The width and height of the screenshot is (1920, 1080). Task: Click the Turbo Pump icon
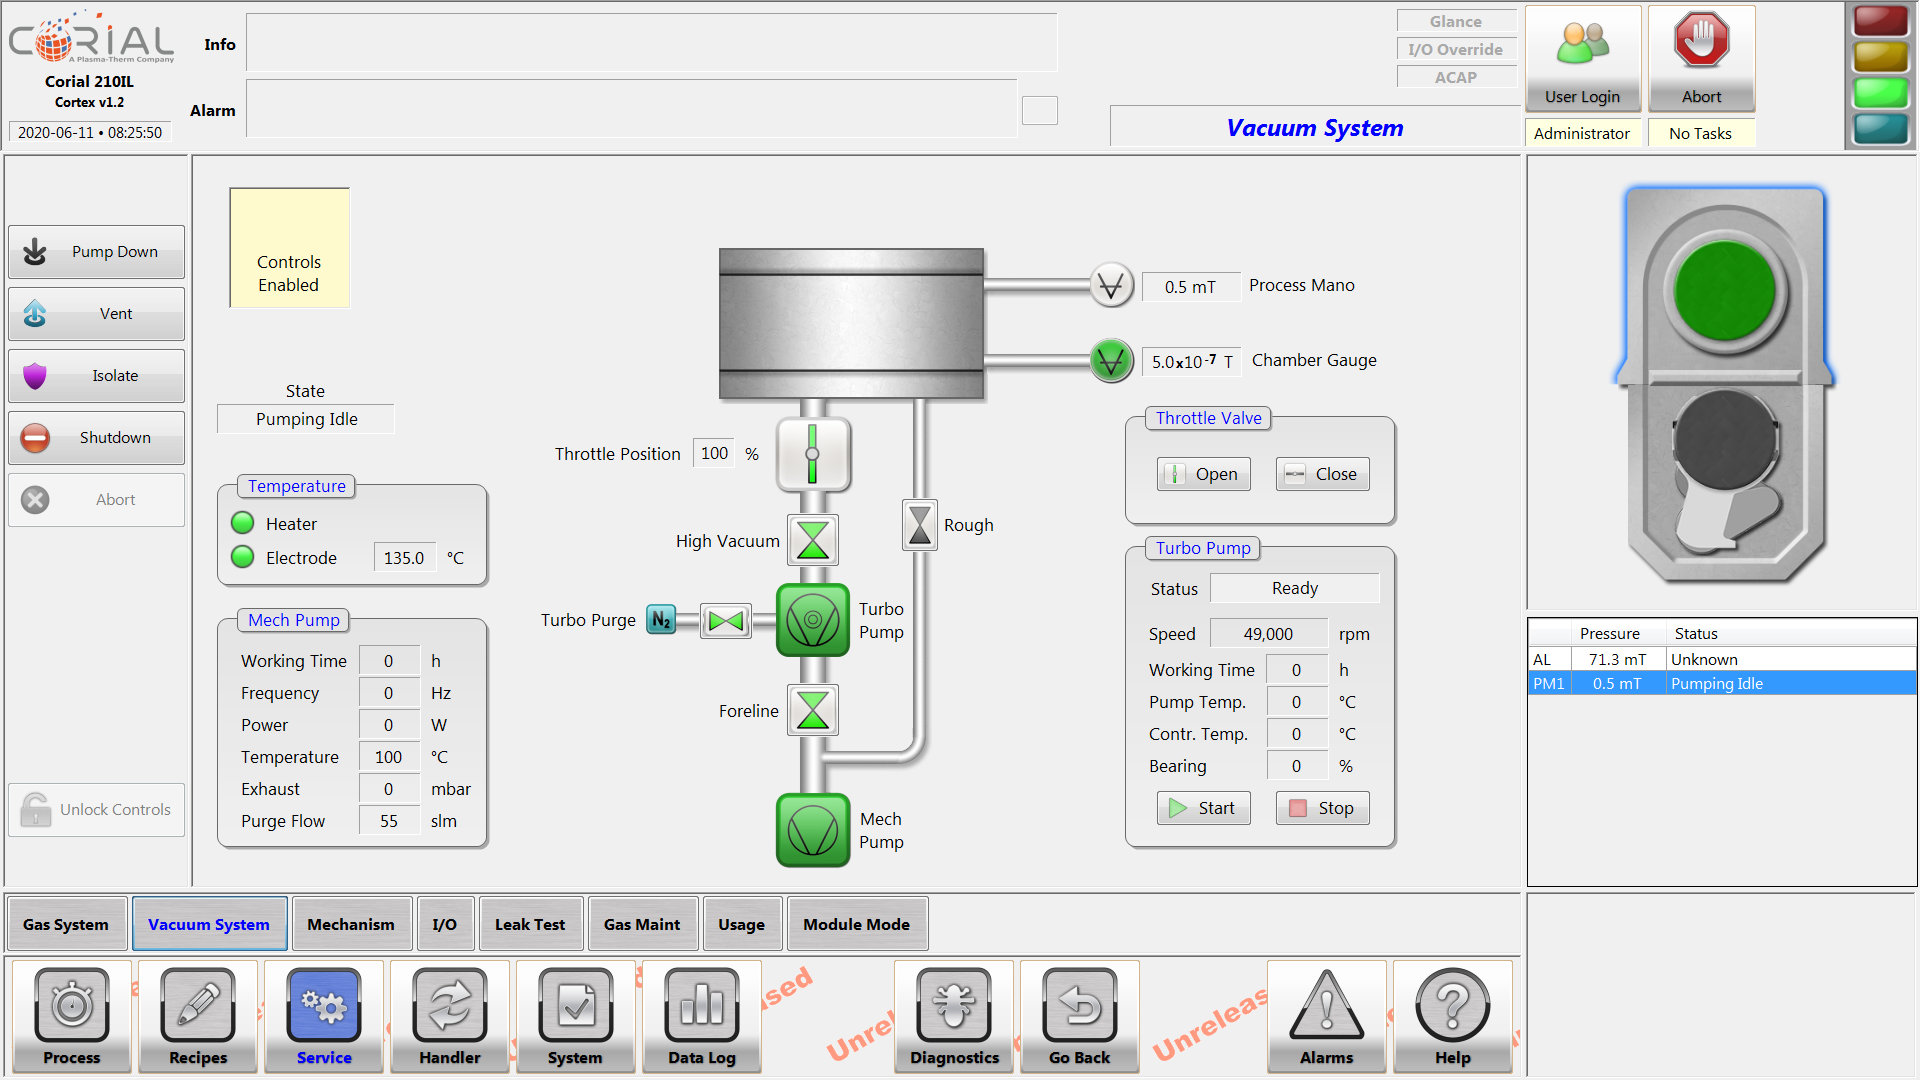[x=813, y=620]
